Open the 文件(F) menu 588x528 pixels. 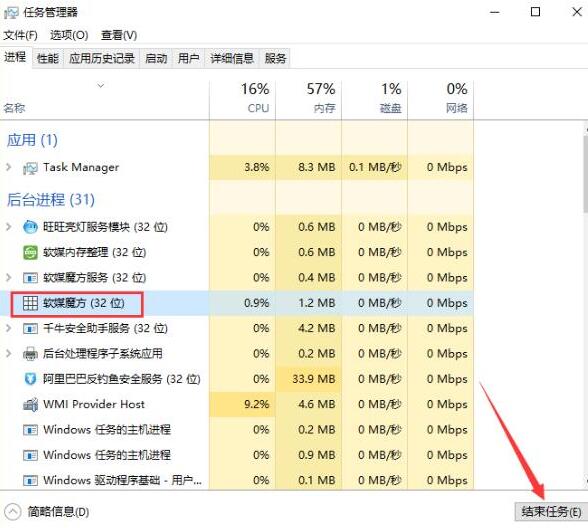21,35
